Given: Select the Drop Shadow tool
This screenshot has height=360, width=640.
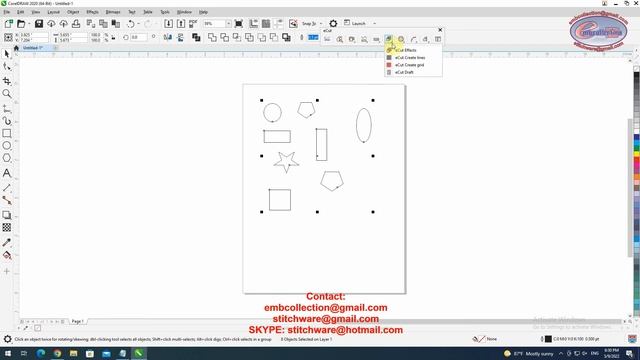Looking at the screenshot, I should 7,215.
